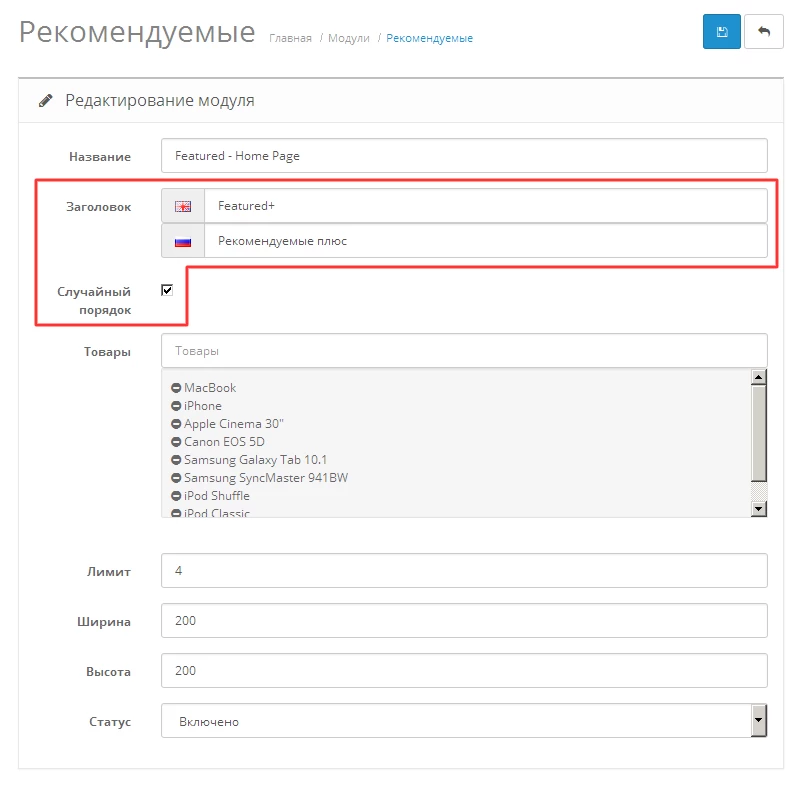Screen dimensions: 804x790
Task: Click the Статус dropdown arrow
Action: pyautogui.click(x=758, y=720)
